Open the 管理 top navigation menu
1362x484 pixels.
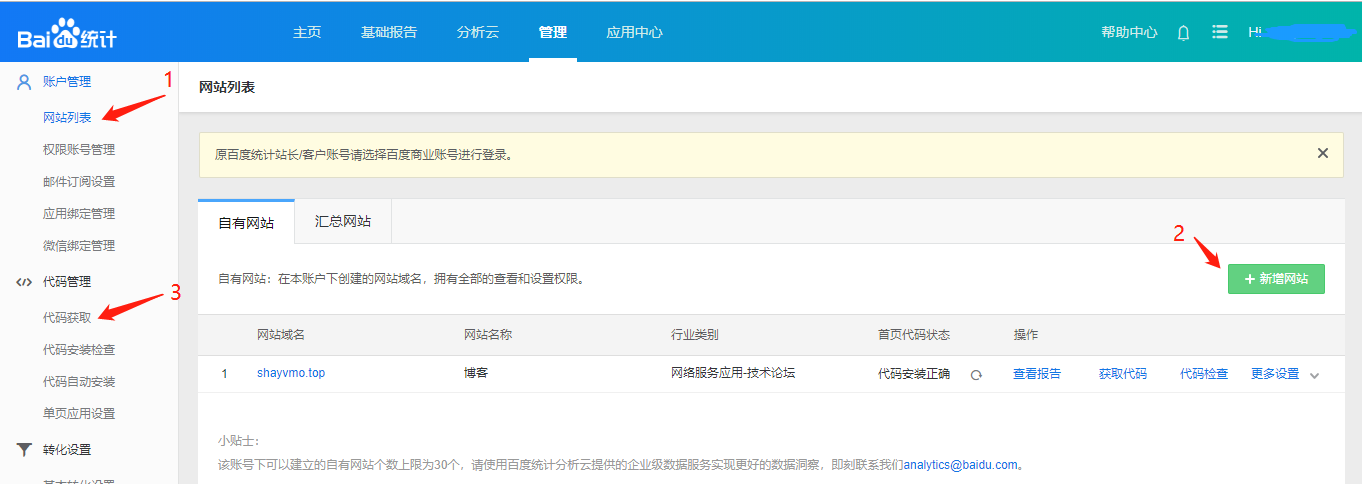pyautogui.click(x=552, y=32)
